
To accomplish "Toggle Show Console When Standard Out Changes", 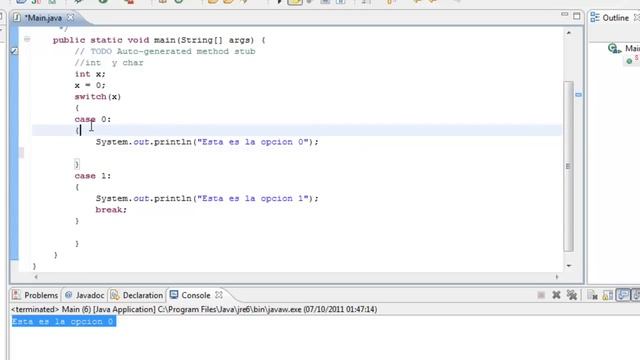I will pos(623,295).
